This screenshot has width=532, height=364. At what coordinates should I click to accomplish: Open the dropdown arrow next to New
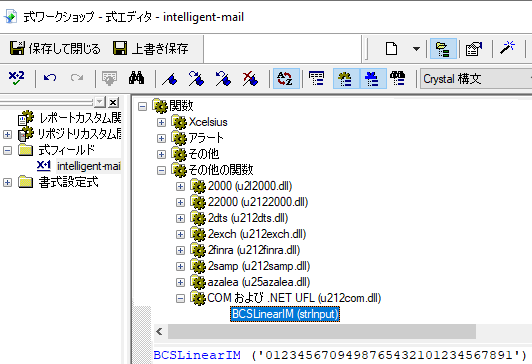point(416,49)
